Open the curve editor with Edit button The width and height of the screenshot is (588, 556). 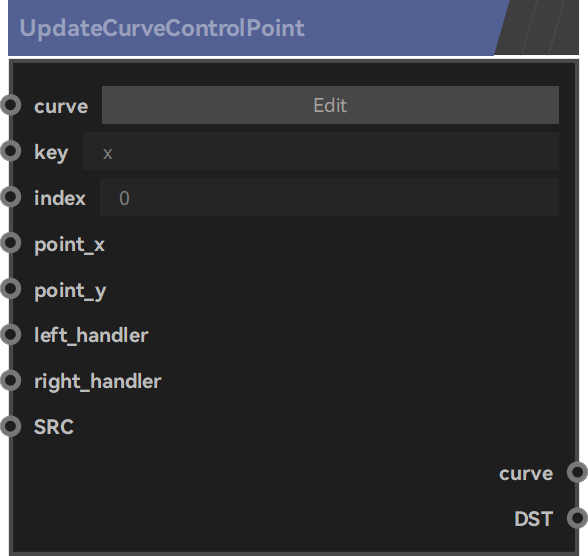pos(330,105)
